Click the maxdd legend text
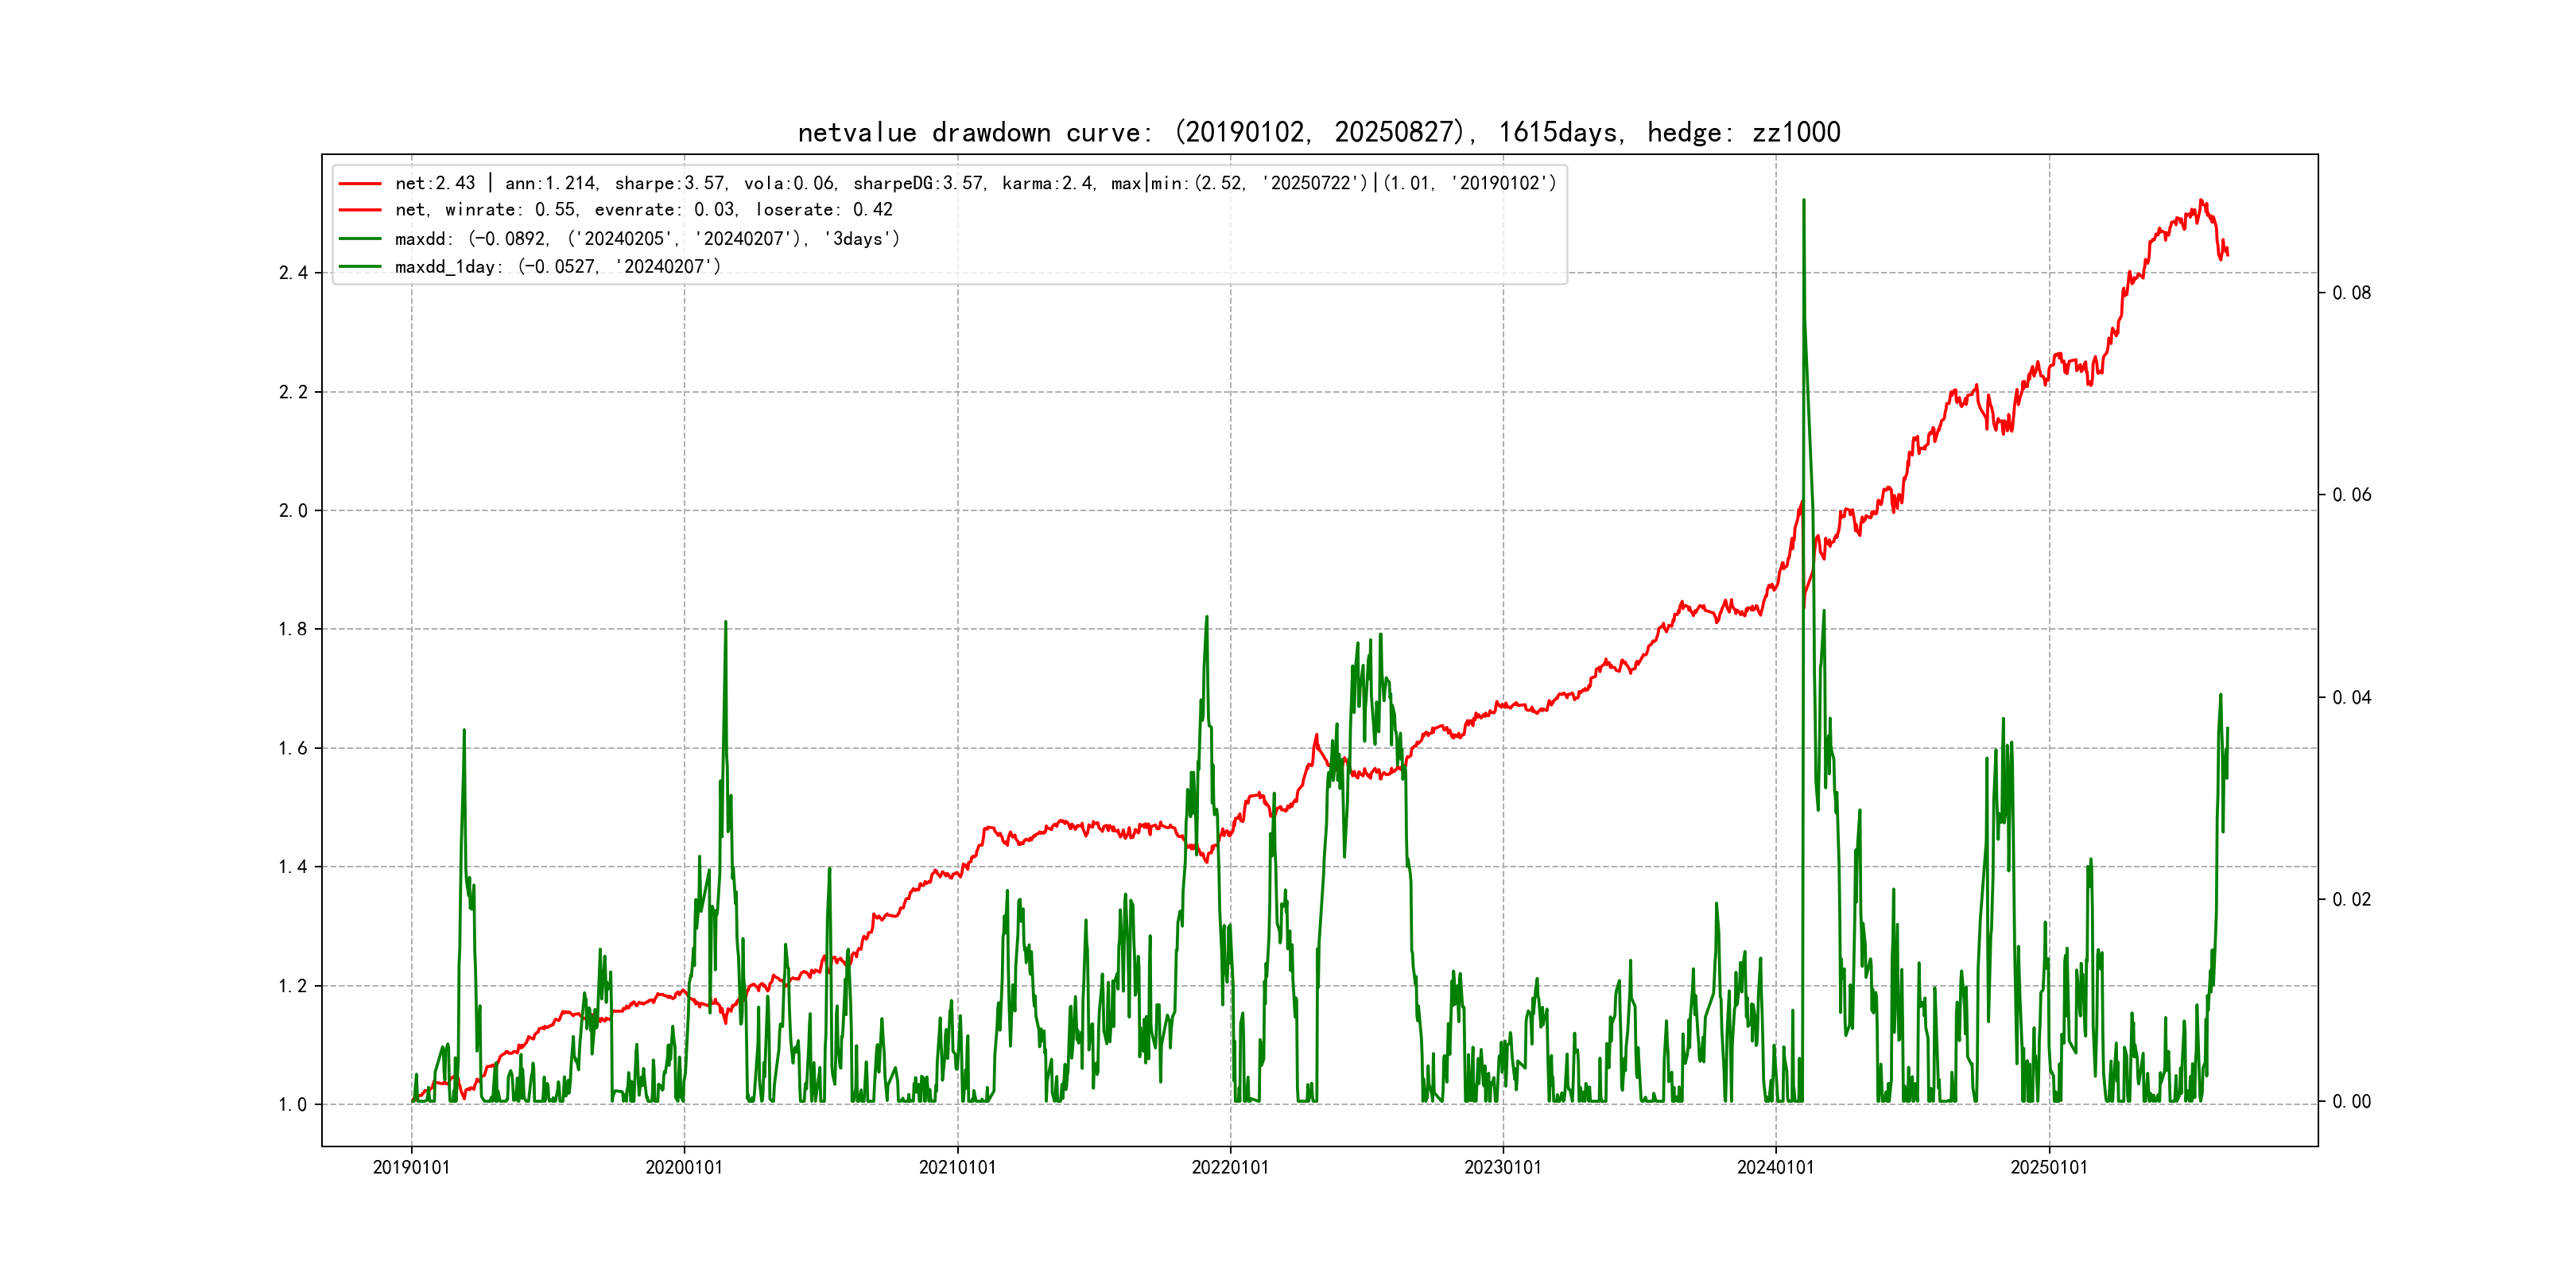Screen dimensions: 2576x1288 647,239
